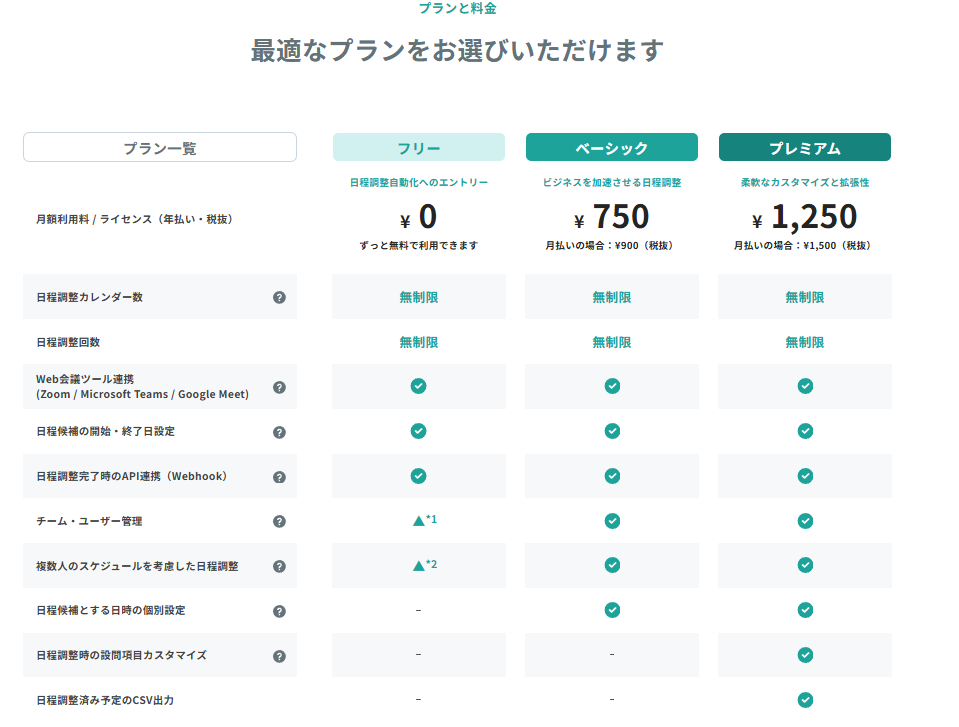Open help tooltip for Web会議ツール連携
This screenshot has height=727, width=959.
pos(279,387)
